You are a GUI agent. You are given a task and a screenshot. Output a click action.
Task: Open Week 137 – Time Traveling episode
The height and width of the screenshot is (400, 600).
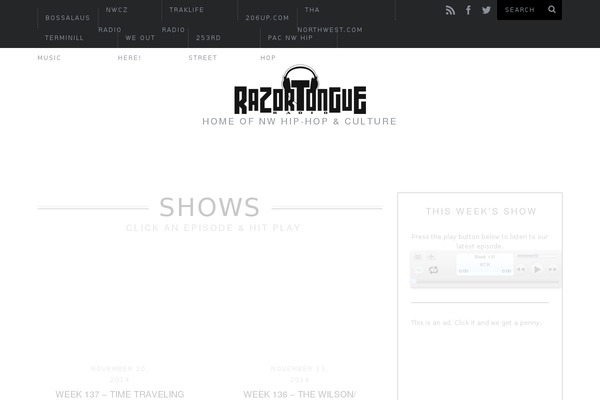(120, 394)
